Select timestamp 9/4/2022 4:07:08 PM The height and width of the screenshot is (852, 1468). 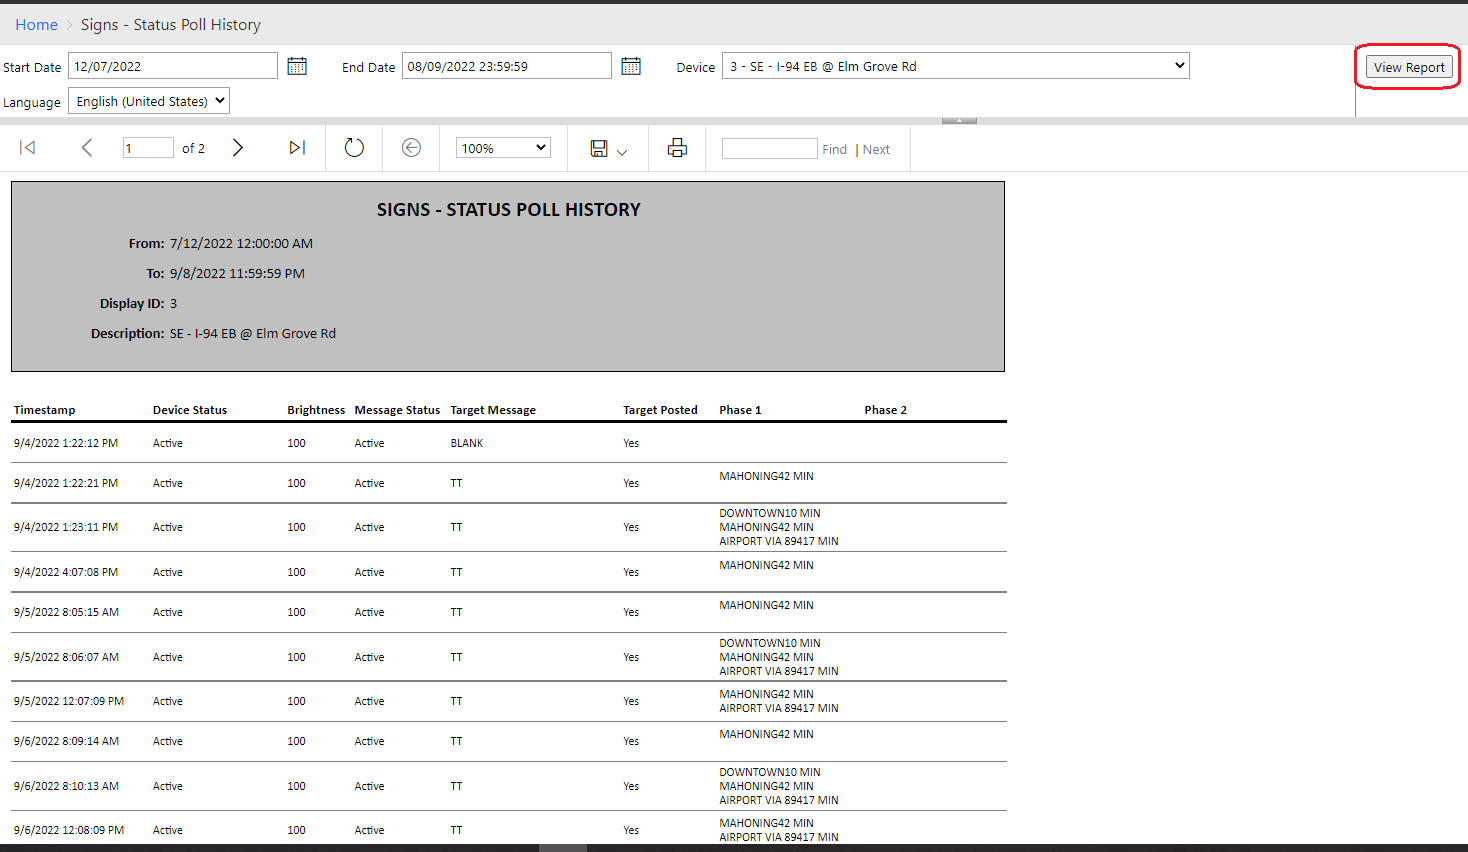coord(66,572)
